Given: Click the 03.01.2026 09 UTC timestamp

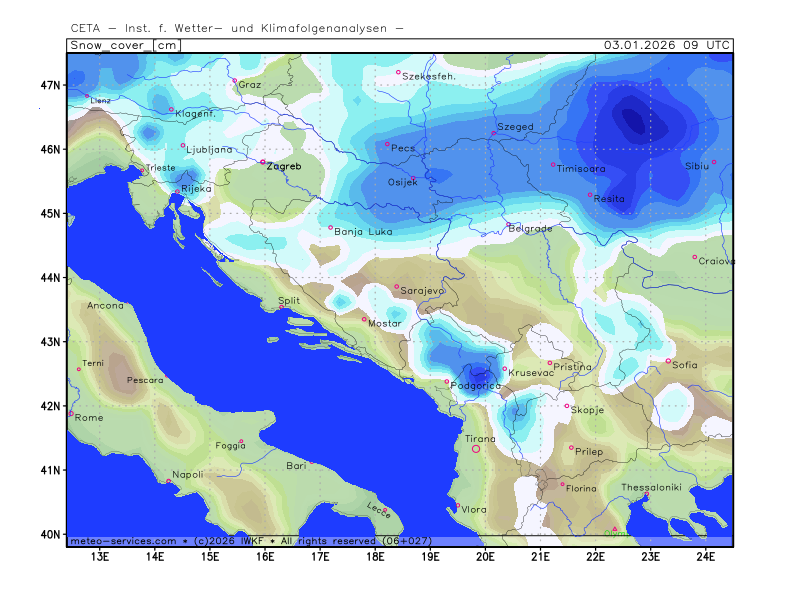Looking at the screenshot, I should coord(667,46).
